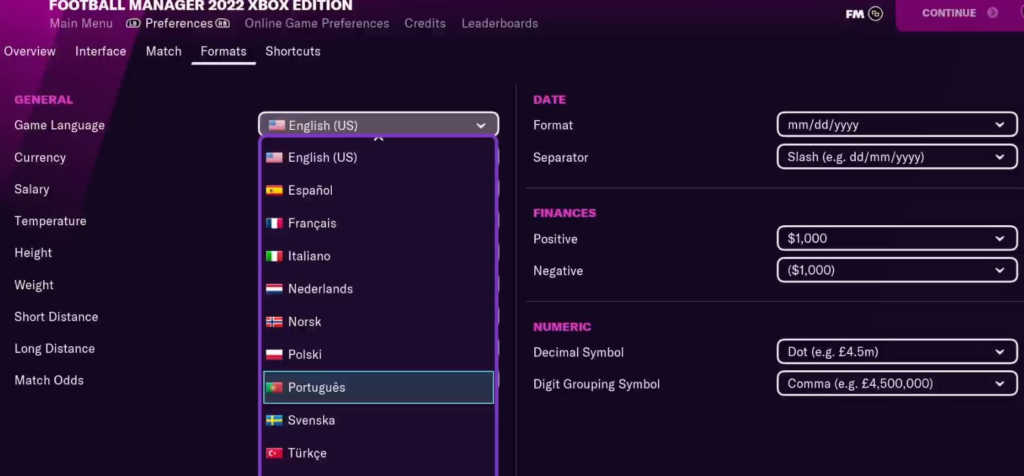
Task: Click the Height setting label
Action: pyautogui.click(x=33, y=253)
